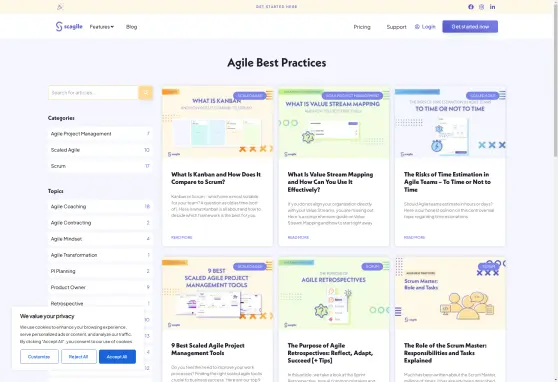Viewport: 558px width, 382px height.
Task: Click the Get started now button
Action: coord(470,27)
